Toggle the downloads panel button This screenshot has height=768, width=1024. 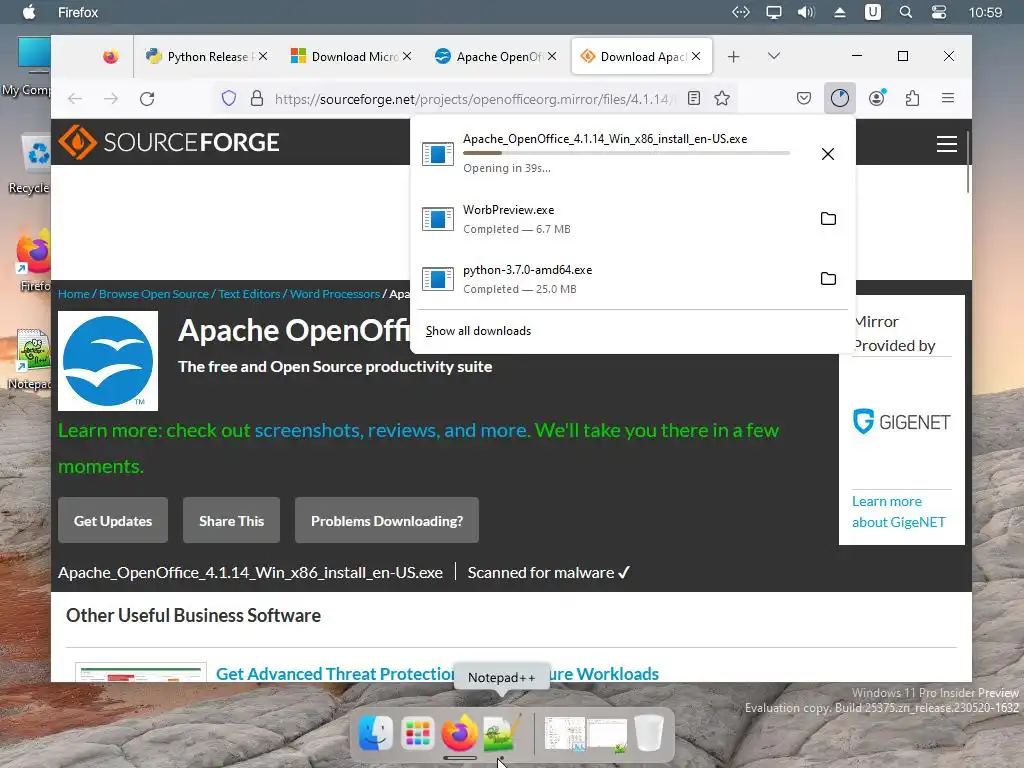(840, 99)
